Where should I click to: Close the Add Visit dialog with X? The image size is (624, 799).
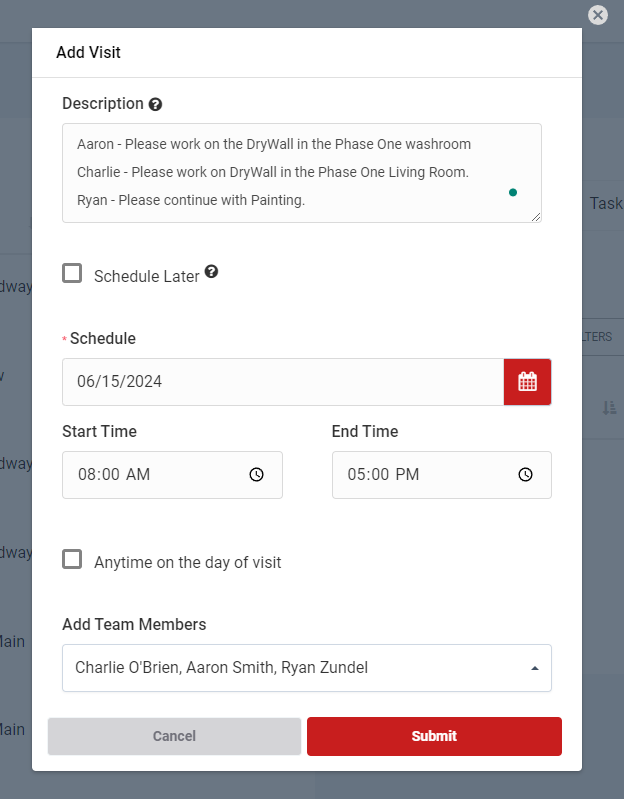pyautogui.click(x=598, y=15)
